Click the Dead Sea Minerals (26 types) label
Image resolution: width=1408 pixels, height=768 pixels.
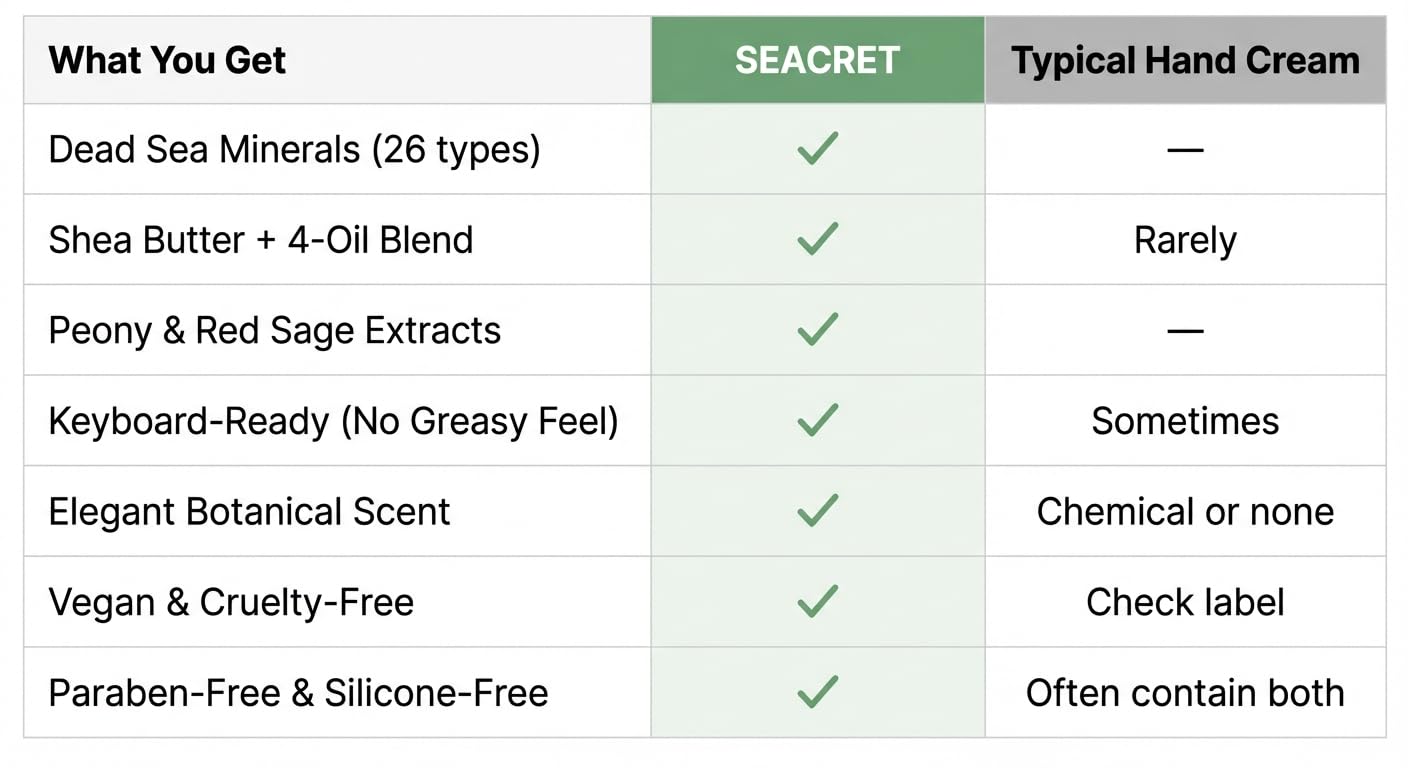coord(294,150)
